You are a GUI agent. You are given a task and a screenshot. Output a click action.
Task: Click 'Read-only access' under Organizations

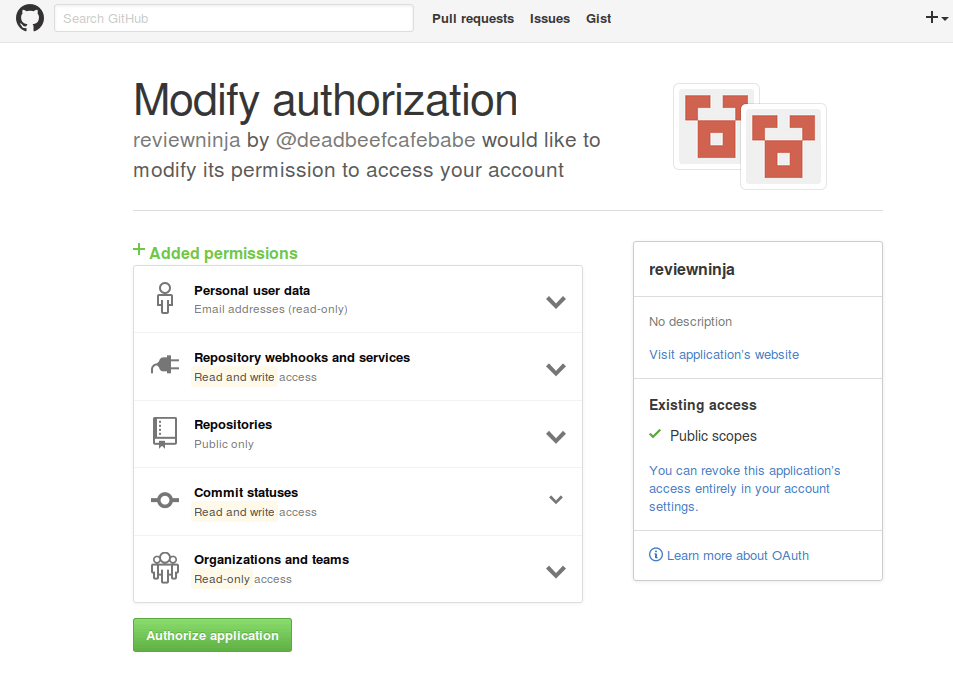[x=243, y=579]
